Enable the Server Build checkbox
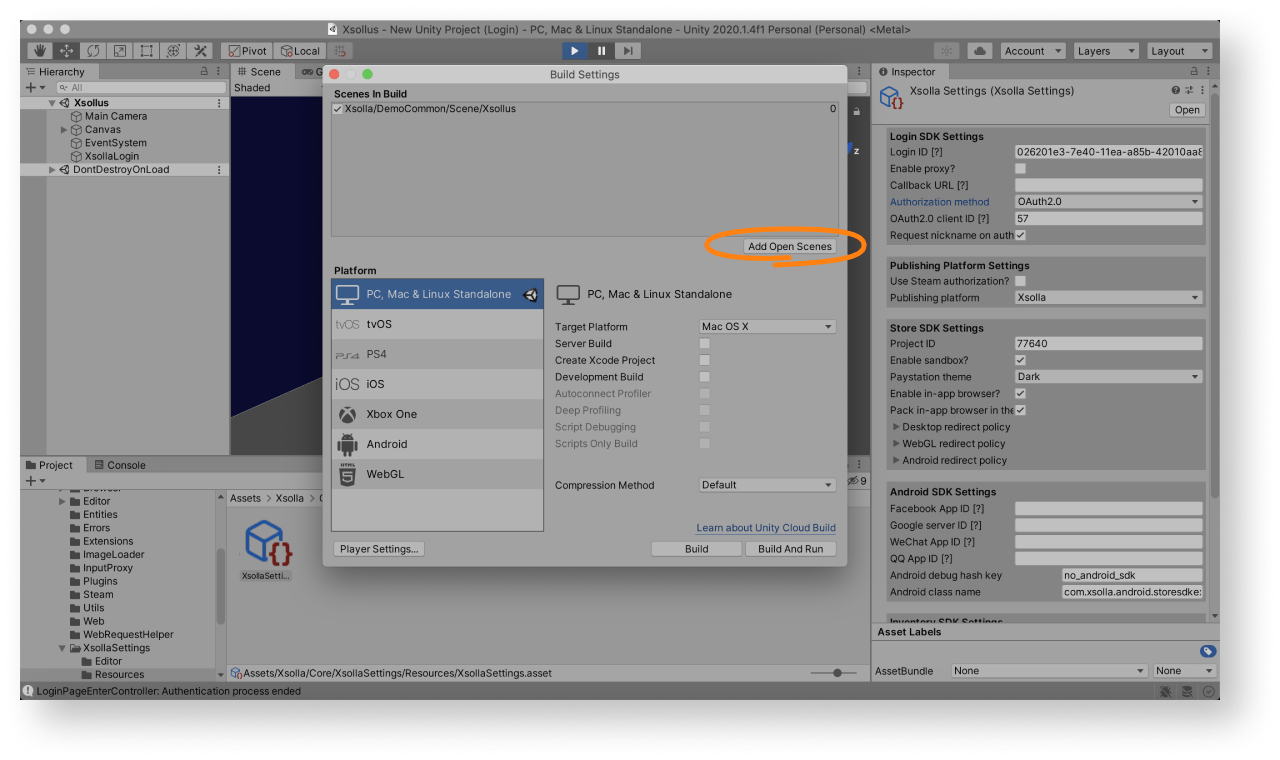The width and height of the screenshot is (1280, 760). coord(705,344)
